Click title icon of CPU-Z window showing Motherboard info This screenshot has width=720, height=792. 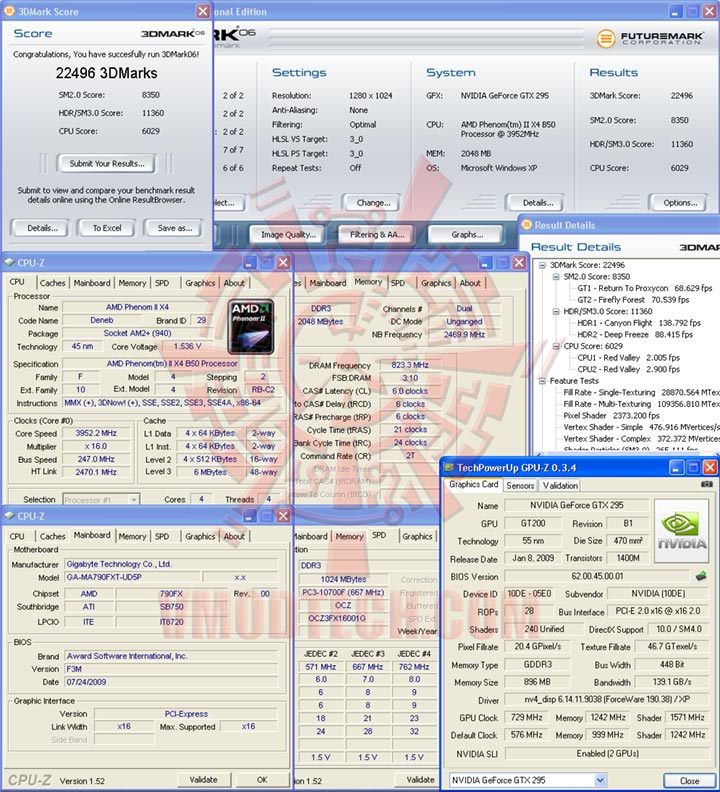(x=9, y=516)
